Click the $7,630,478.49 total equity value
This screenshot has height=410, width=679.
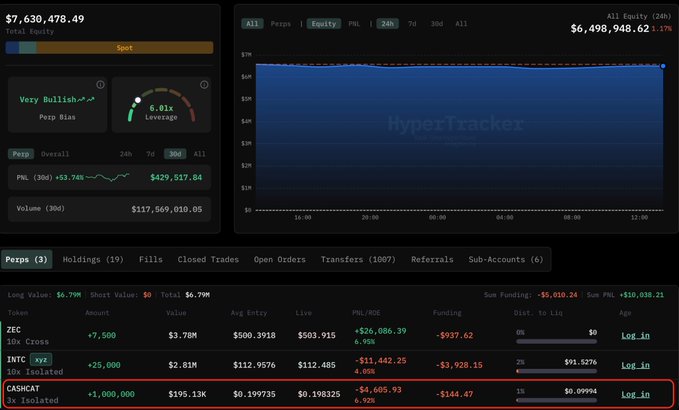coord(45,19)
